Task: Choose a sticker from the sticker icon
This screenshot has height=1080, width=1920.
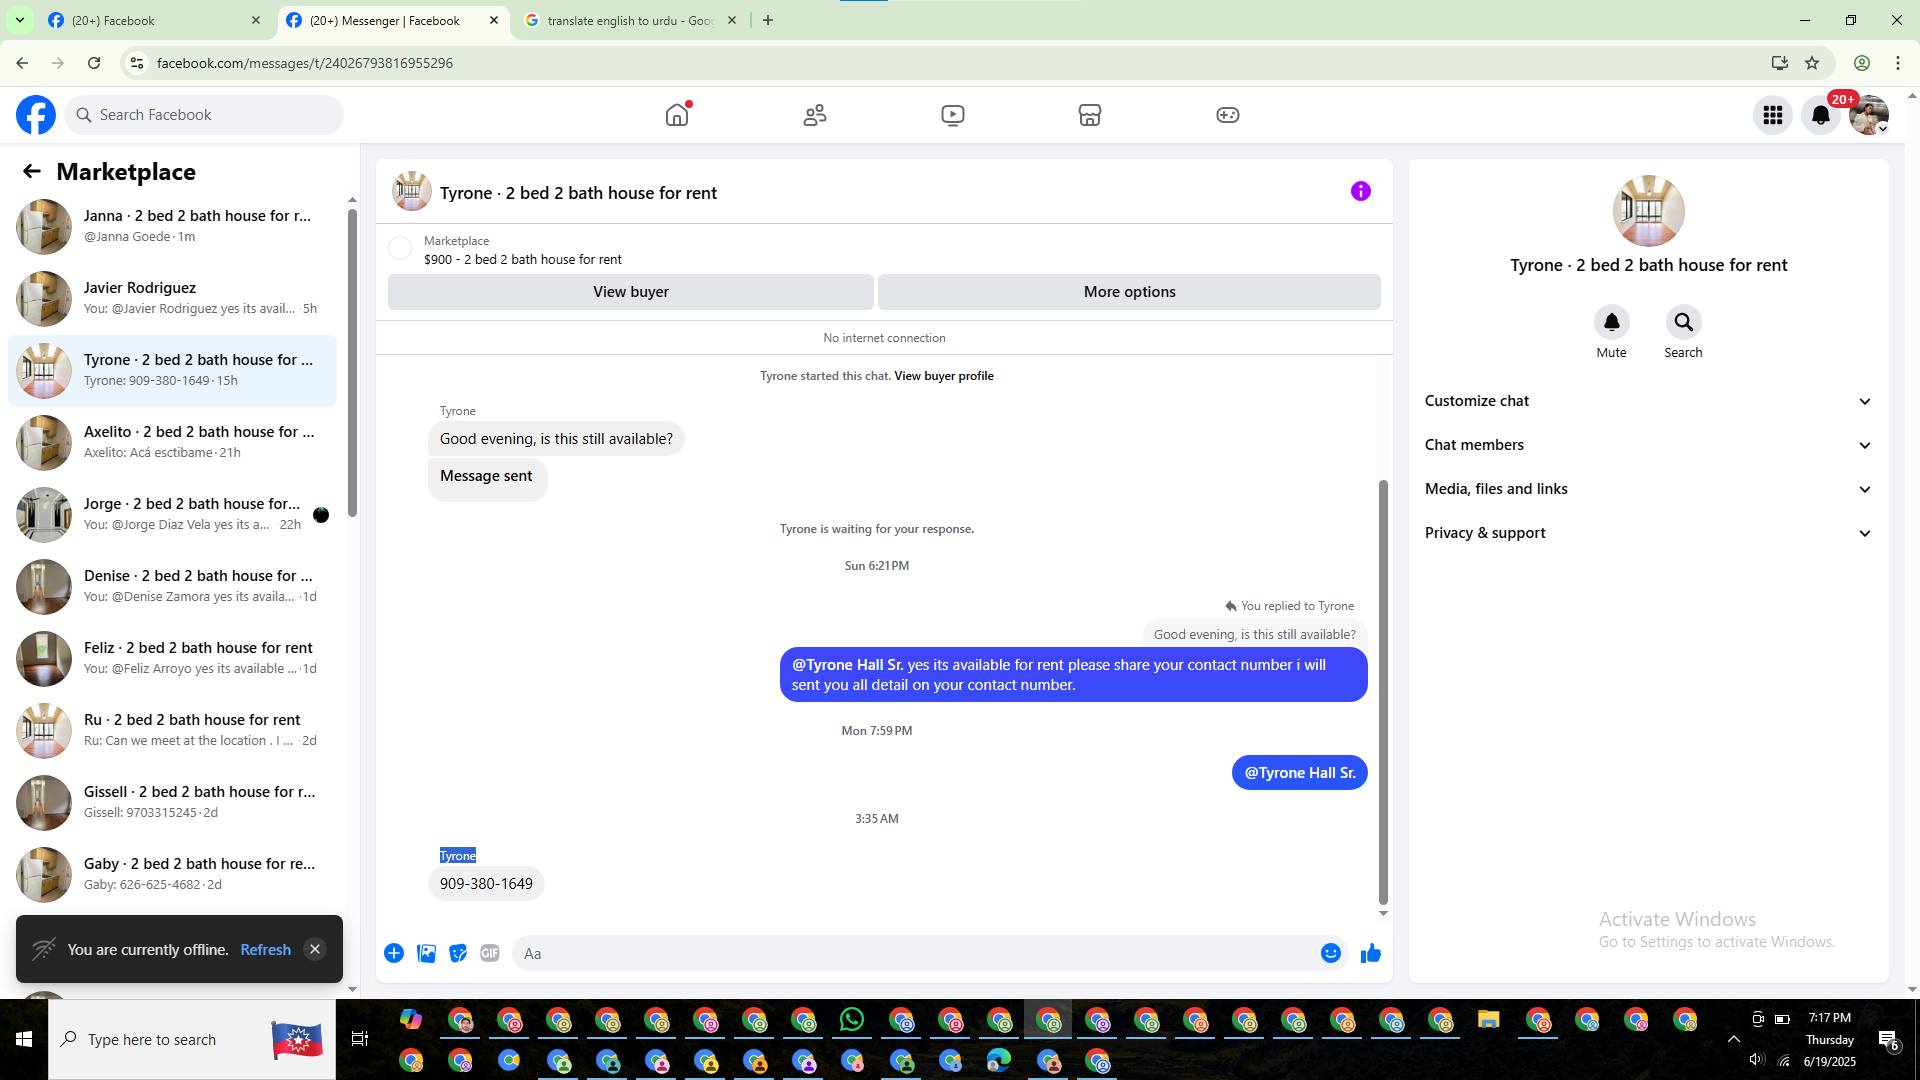Action: 458,953
